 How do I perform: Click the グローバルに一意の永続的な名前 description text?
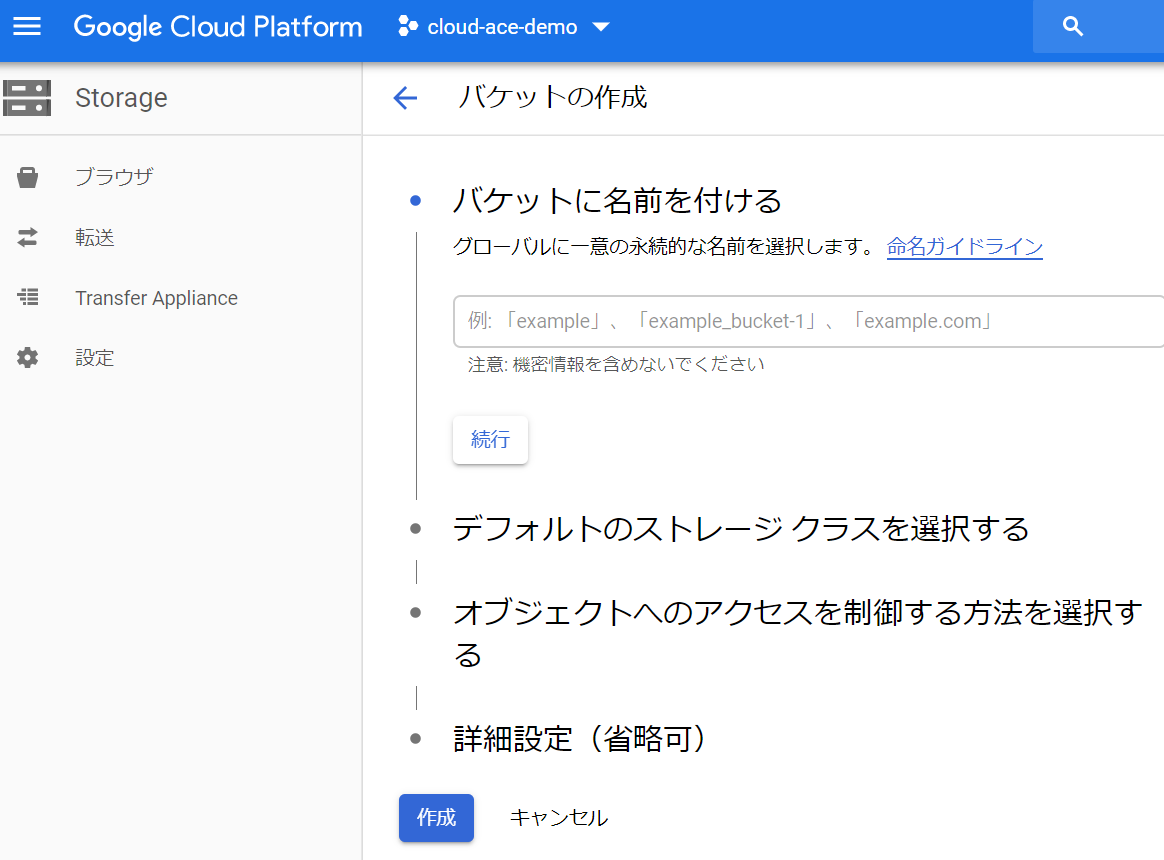(x=665, y=247)
